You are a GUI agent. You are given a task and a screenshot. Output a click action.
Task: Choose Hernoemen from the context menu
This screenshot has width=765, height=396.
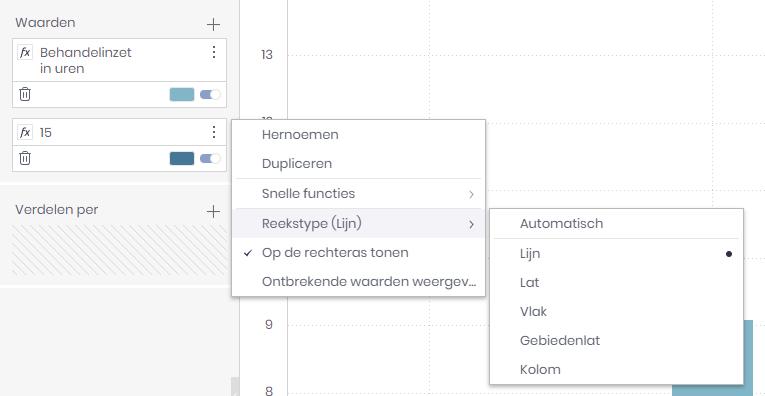pyautogui.click(x=359, y=135)
